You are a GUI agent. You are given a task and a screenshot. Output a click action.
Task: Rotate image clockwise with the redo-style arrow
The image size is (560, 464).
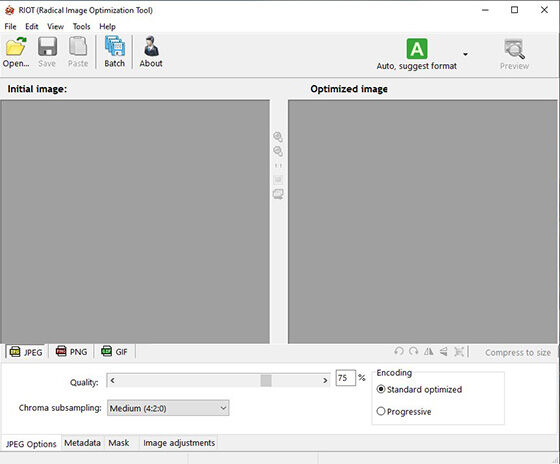click(414, 351)
